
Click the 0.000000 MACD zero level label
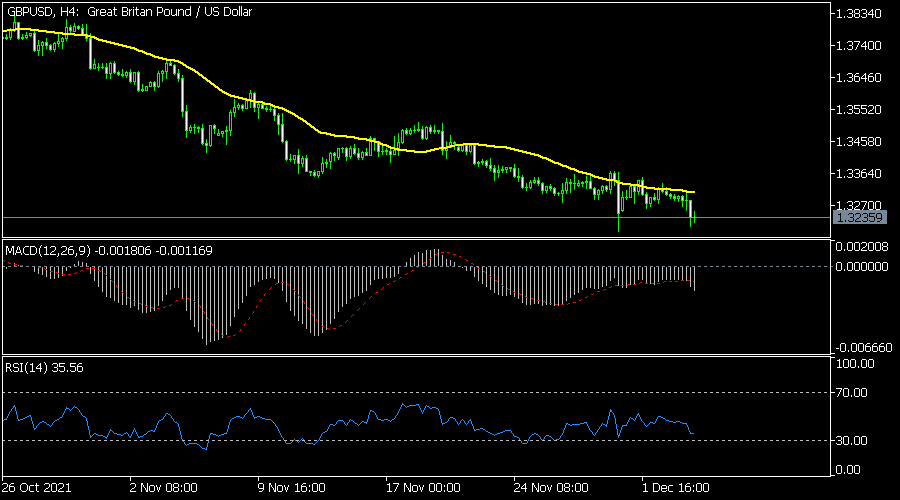(x=862, y=267)
